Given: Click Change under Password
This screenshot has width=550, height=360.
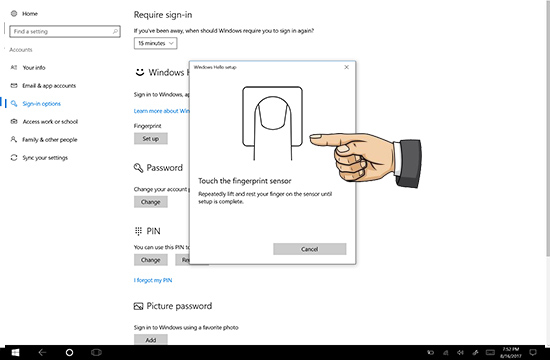Looking at the screenshot, I should pos(150,202).
